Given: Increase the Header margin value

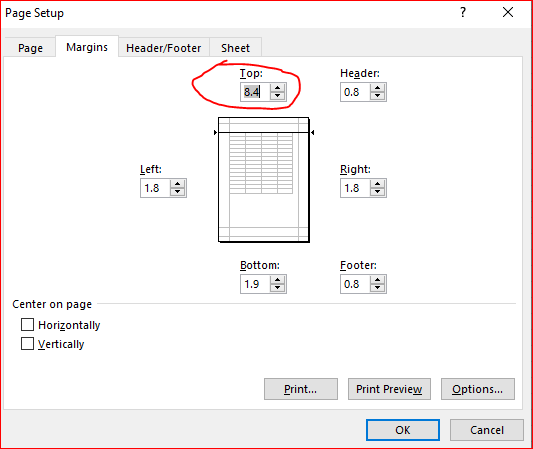Looking at the screenshot, I should pos(378,88).
